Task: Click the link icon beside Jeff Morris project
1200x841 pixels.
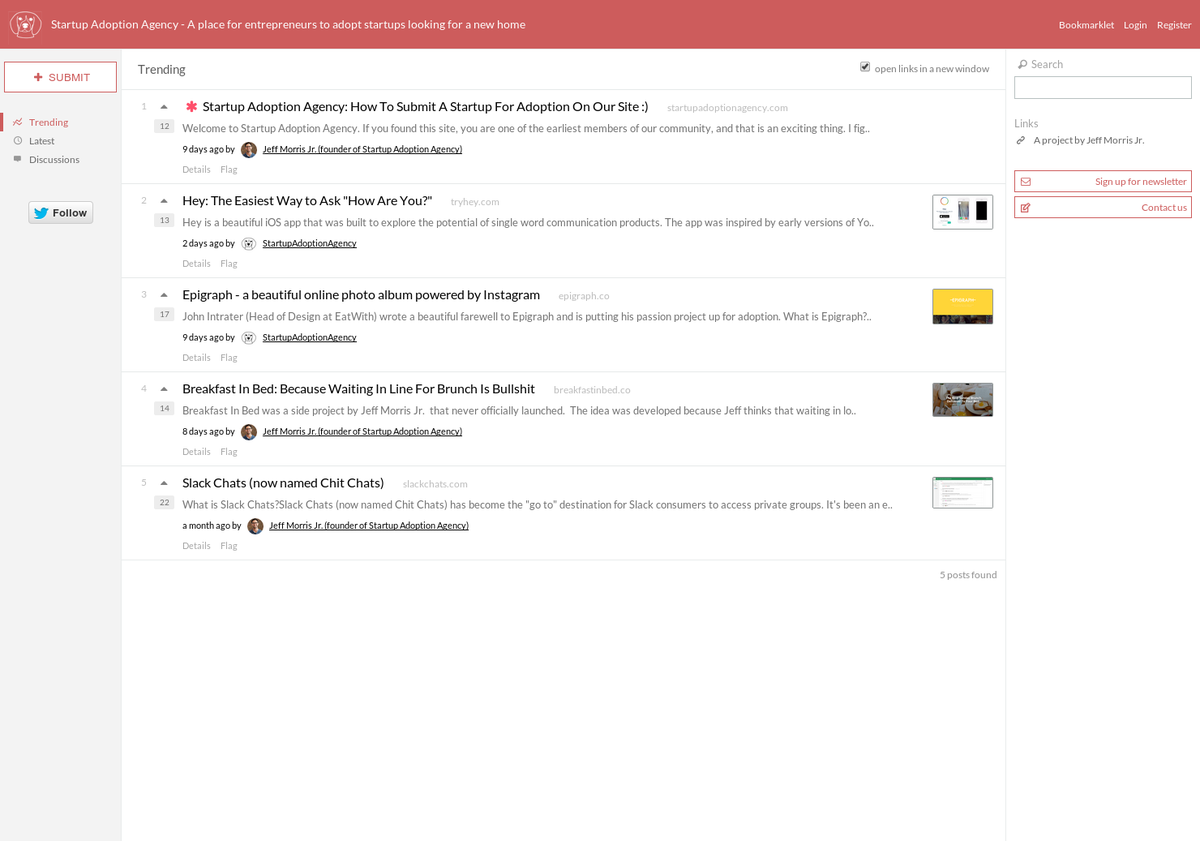Action: pyautogui.click(x=1021, y=140)
